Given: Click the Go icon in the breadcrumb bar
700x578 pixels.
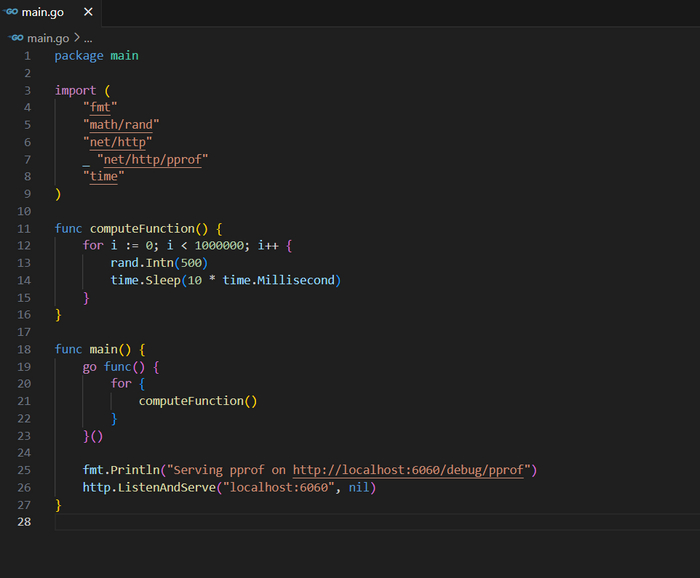Looking at the screenshot, I should (x=15, y=38).
